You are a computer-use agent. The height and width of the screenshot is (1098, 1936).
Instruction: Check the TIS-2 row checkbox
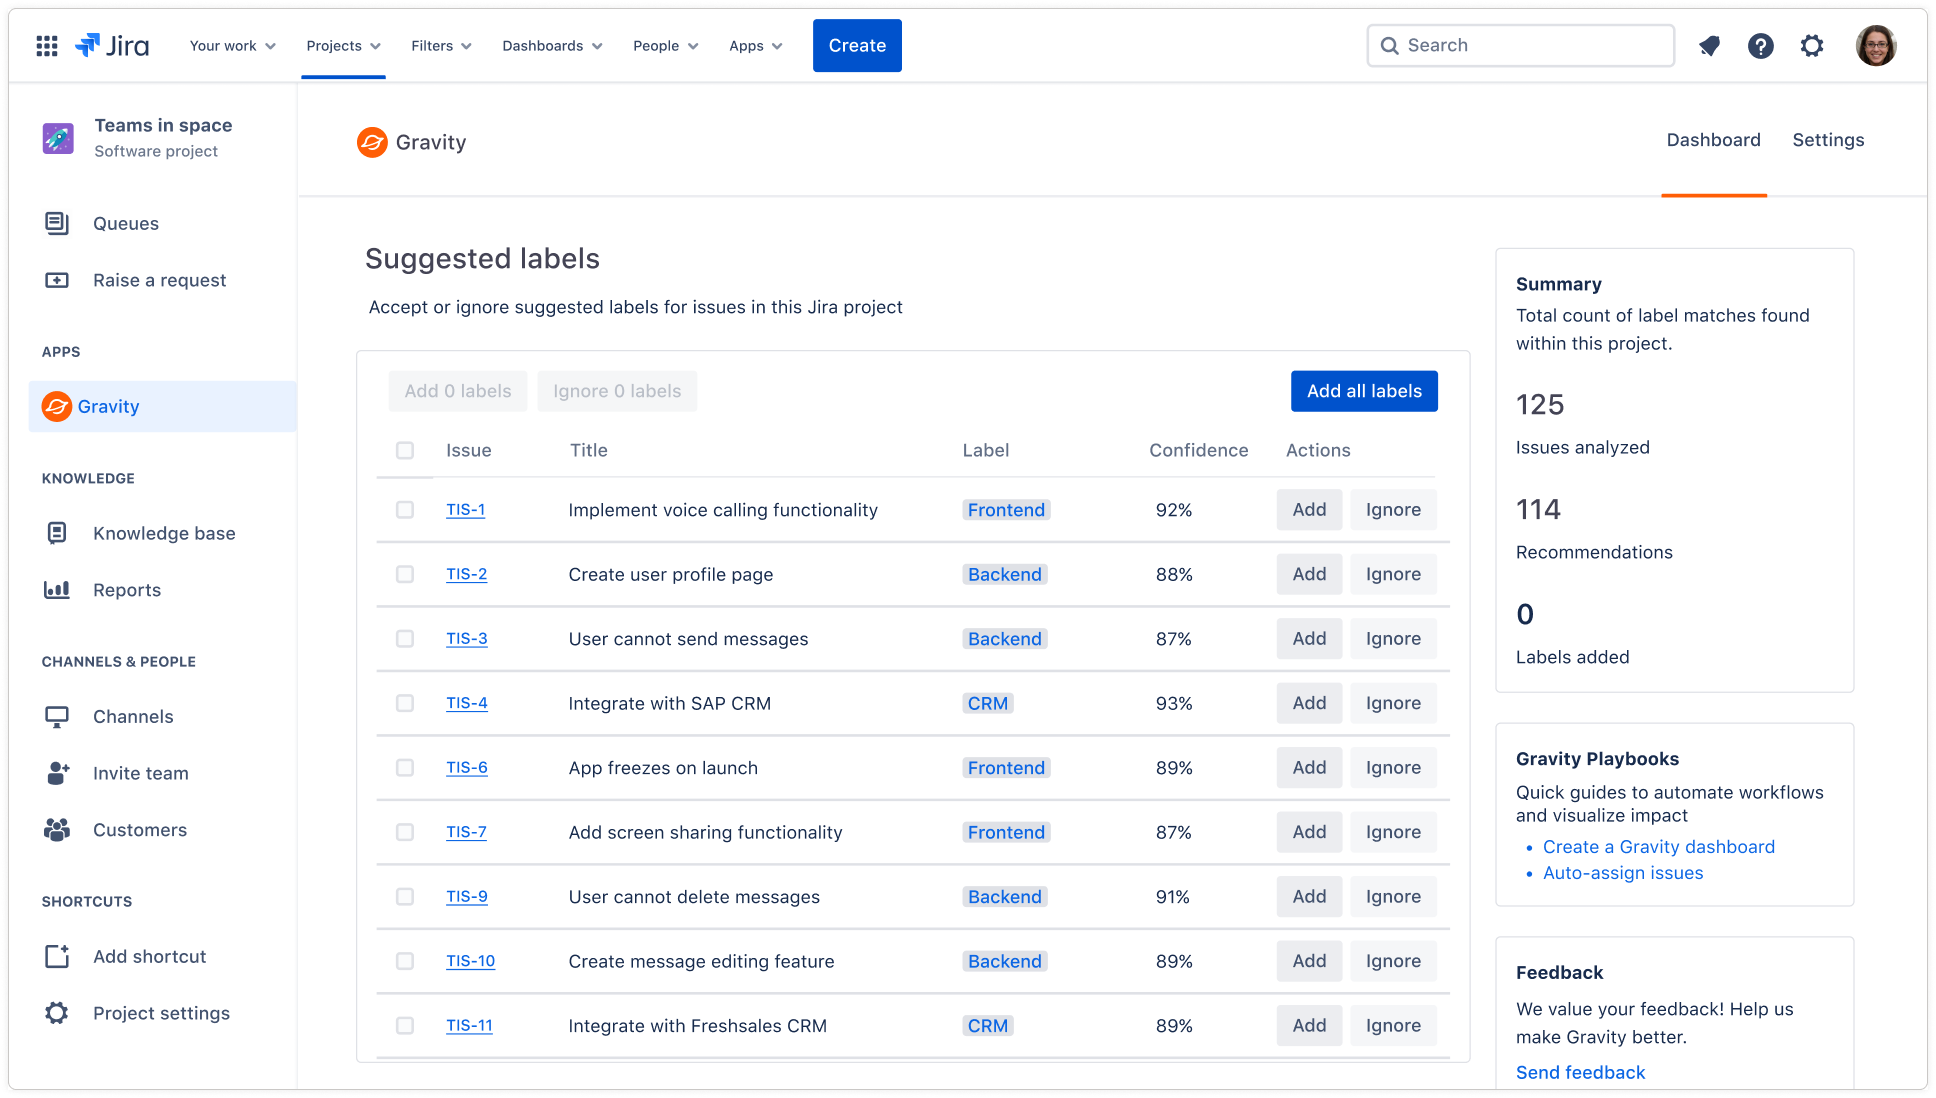[x=405, y=574]
